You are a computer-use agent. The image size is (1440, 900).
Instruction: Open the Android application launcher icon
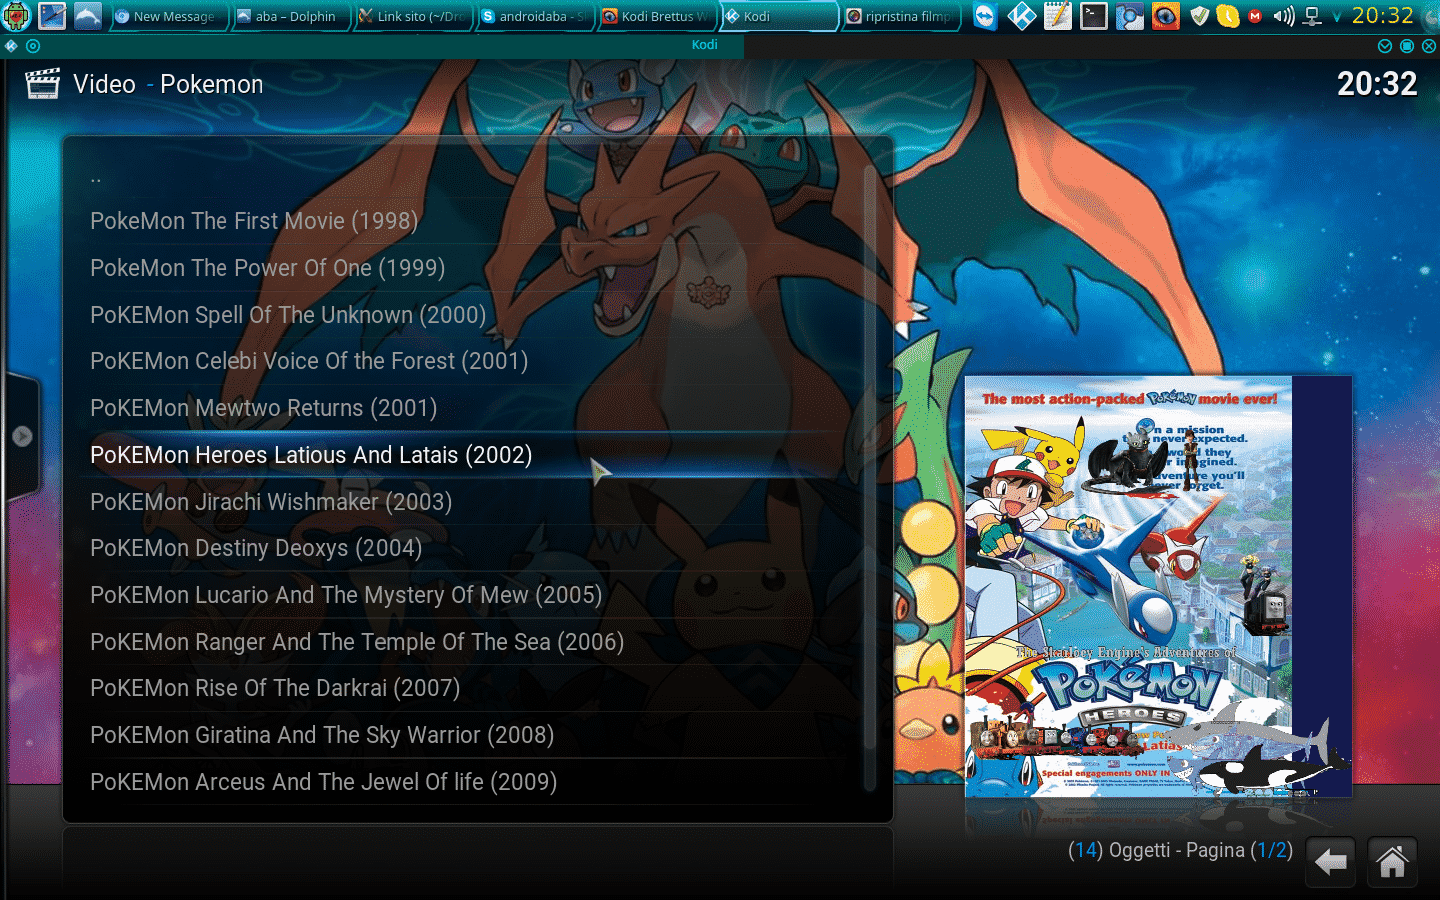pyautogui.click(x=17, y=16)
